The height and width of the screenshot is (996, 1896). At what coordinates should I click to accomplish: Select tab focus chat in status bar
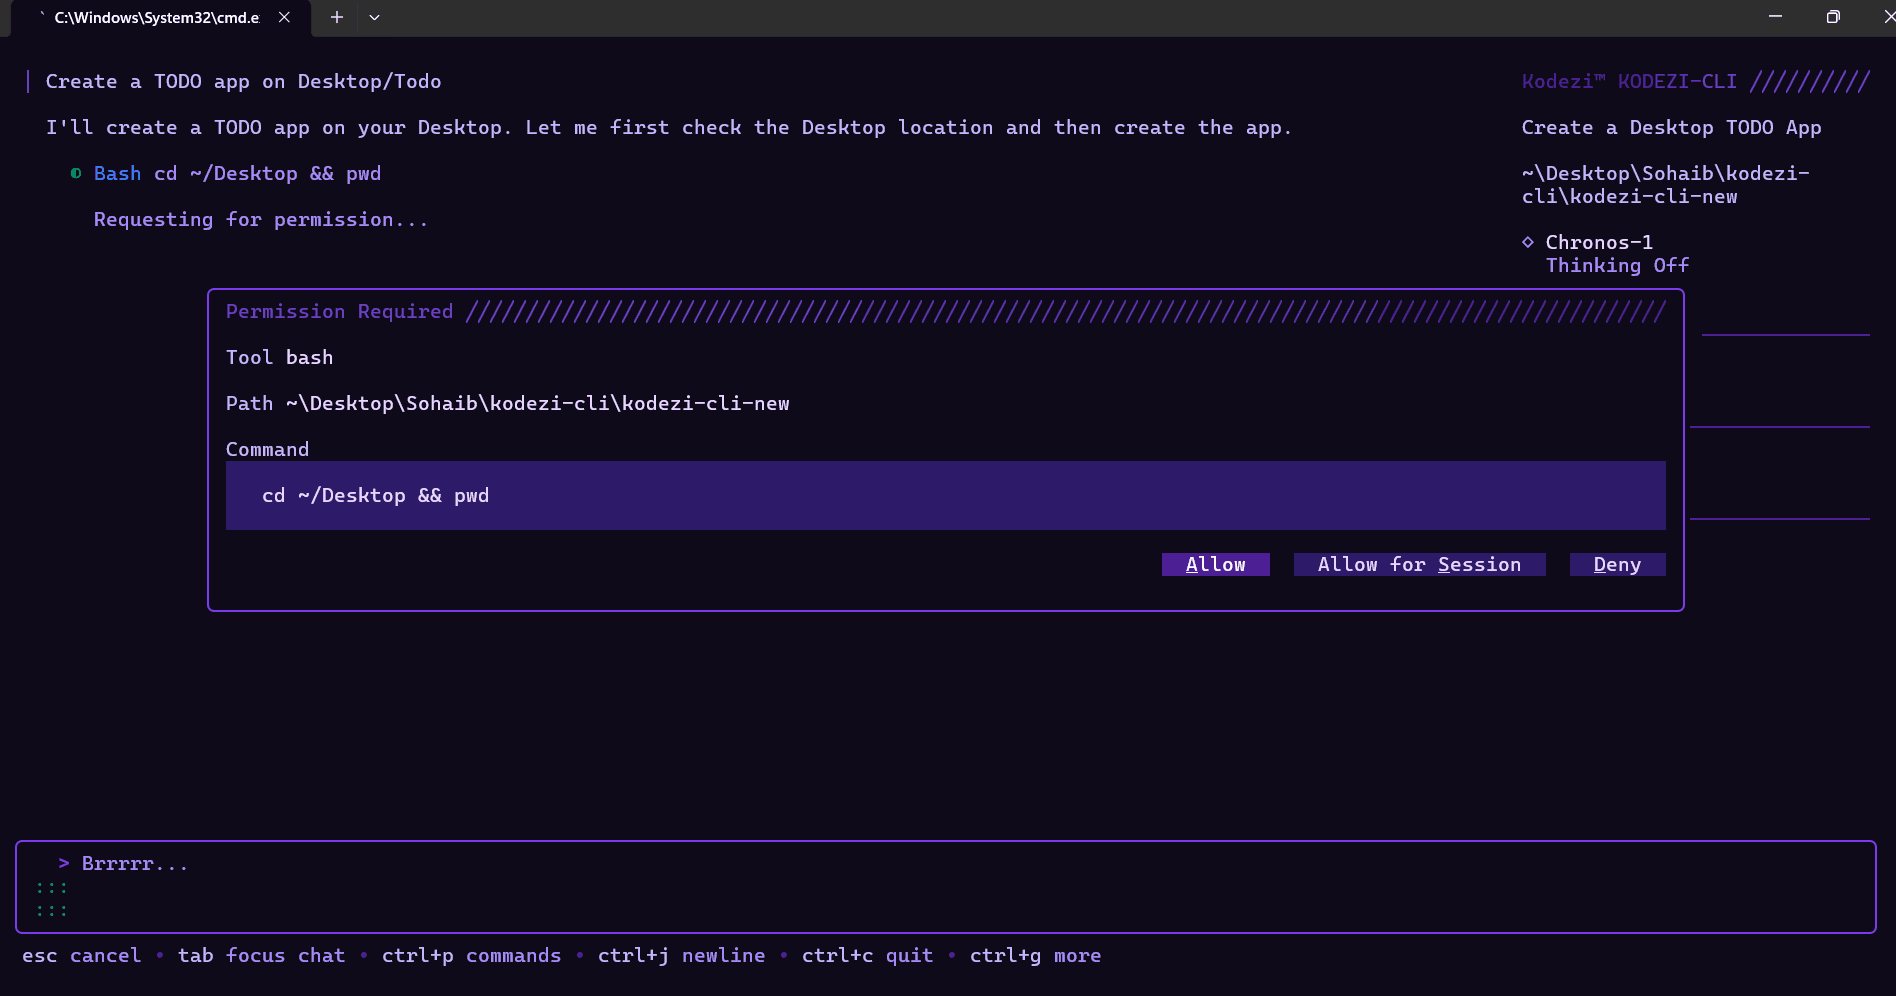coord(261,955)
